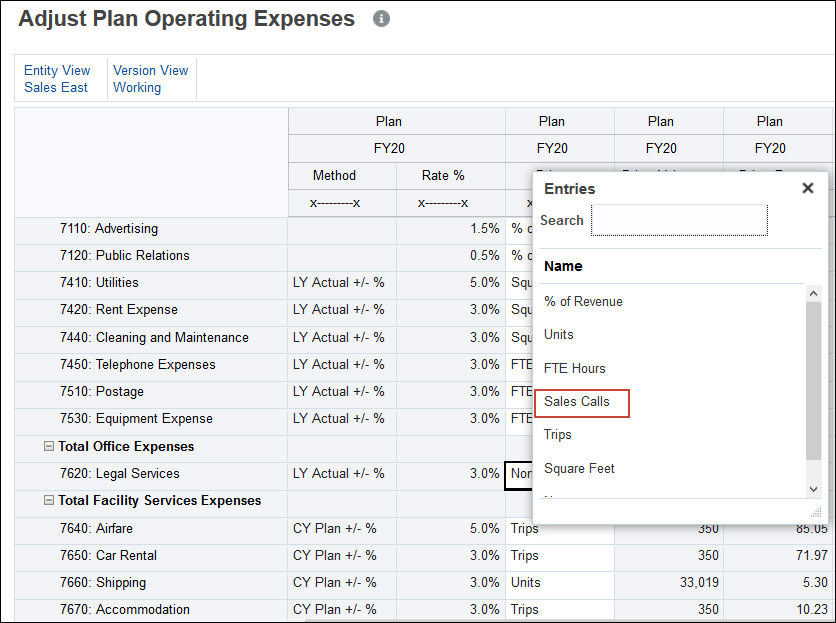836x623 pixels.
Task: Close the Entries dialog with the X icon
Action: pos(808,187)
